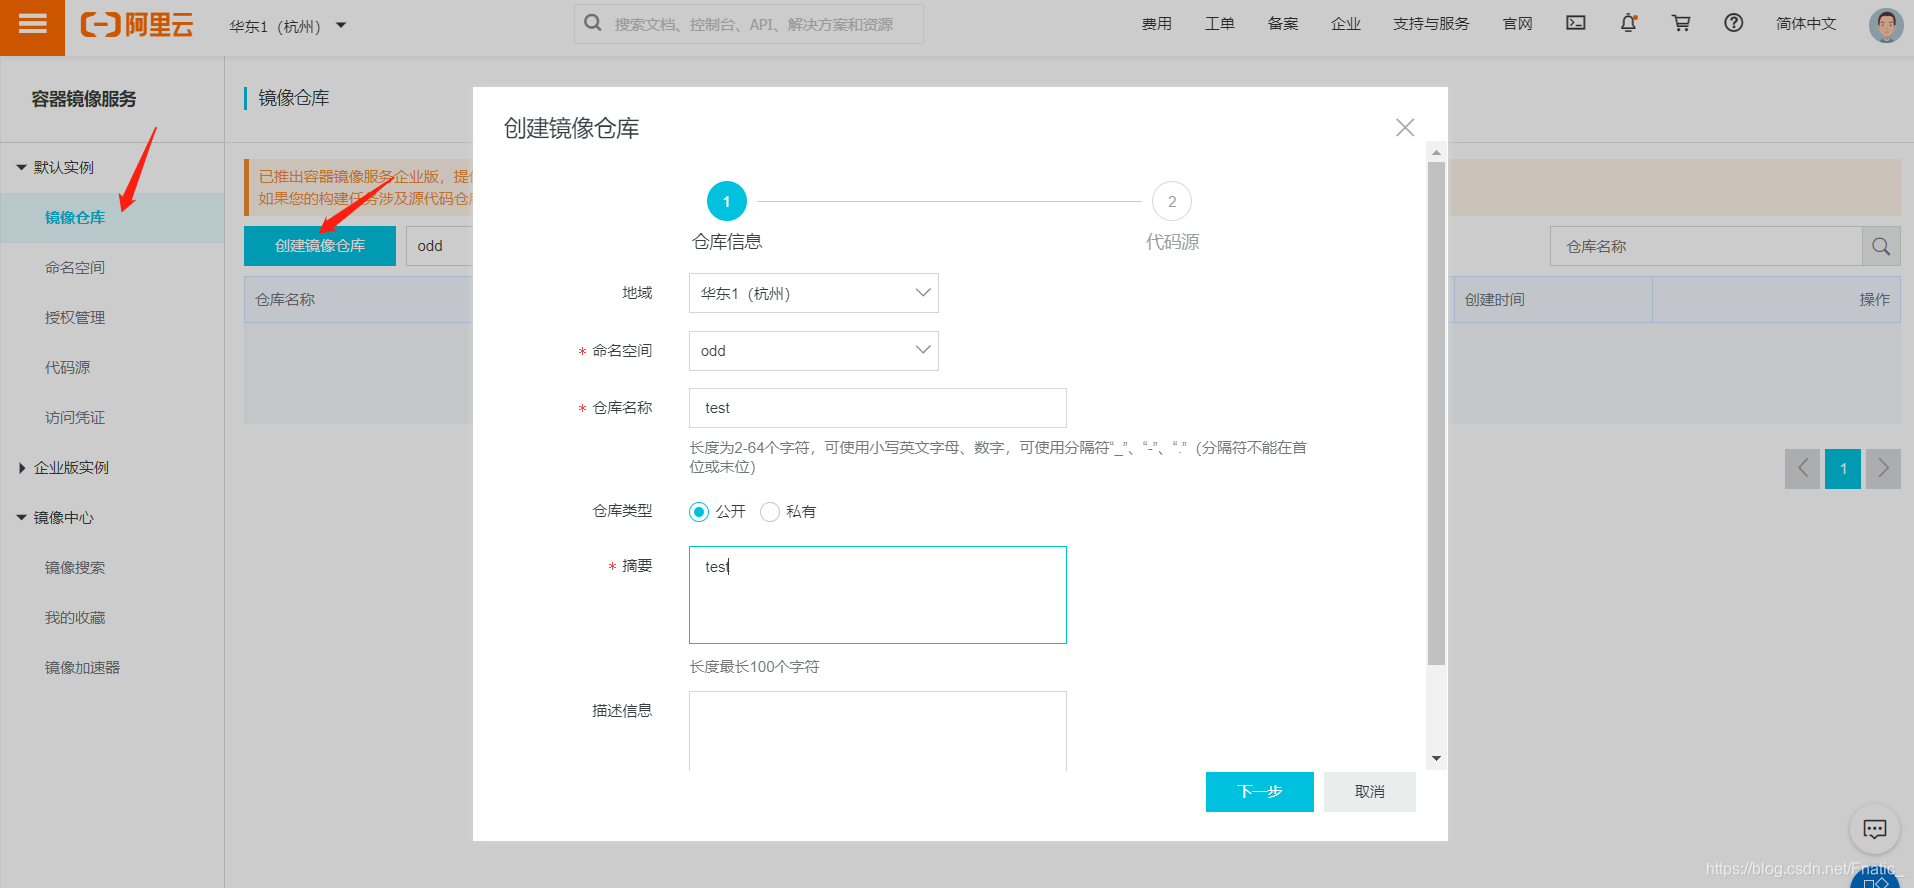Select 镜像搜索 in sidebar
The image size is (1914, 888).
[75, 567]
